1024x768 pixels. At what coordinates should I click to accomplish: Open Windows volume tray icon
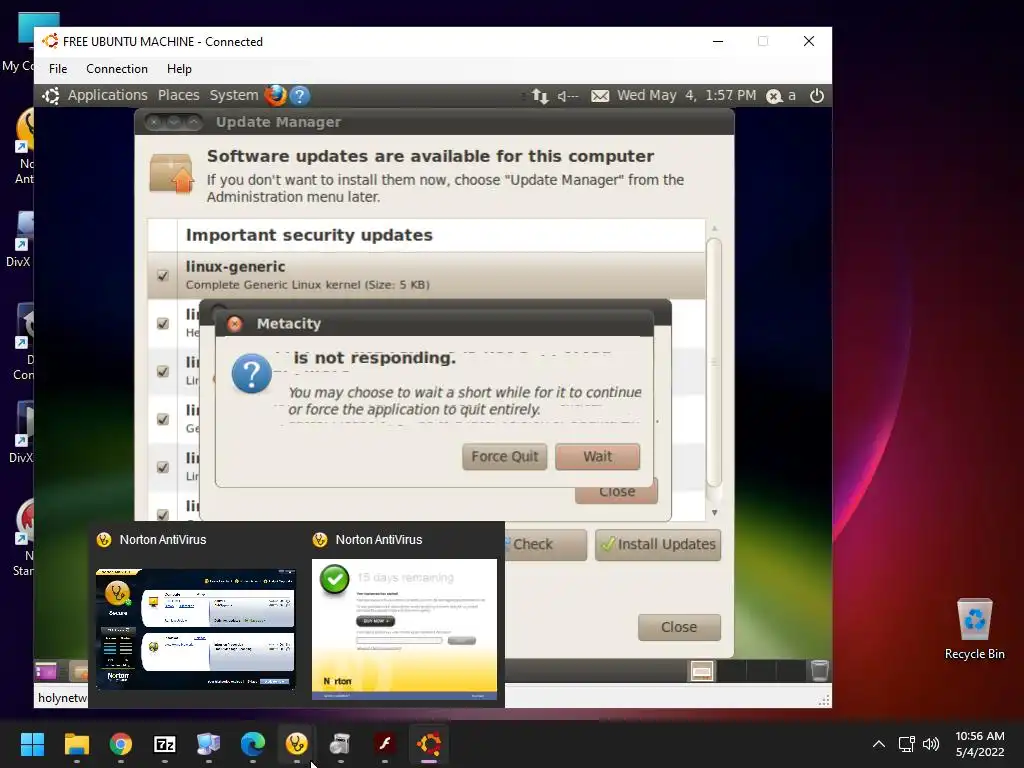tap(931, 744)
